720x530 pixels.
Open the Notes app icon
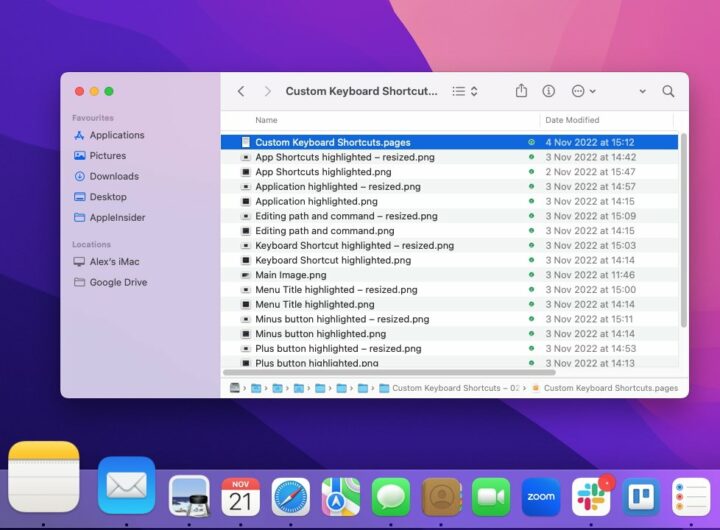pos(44,477)
